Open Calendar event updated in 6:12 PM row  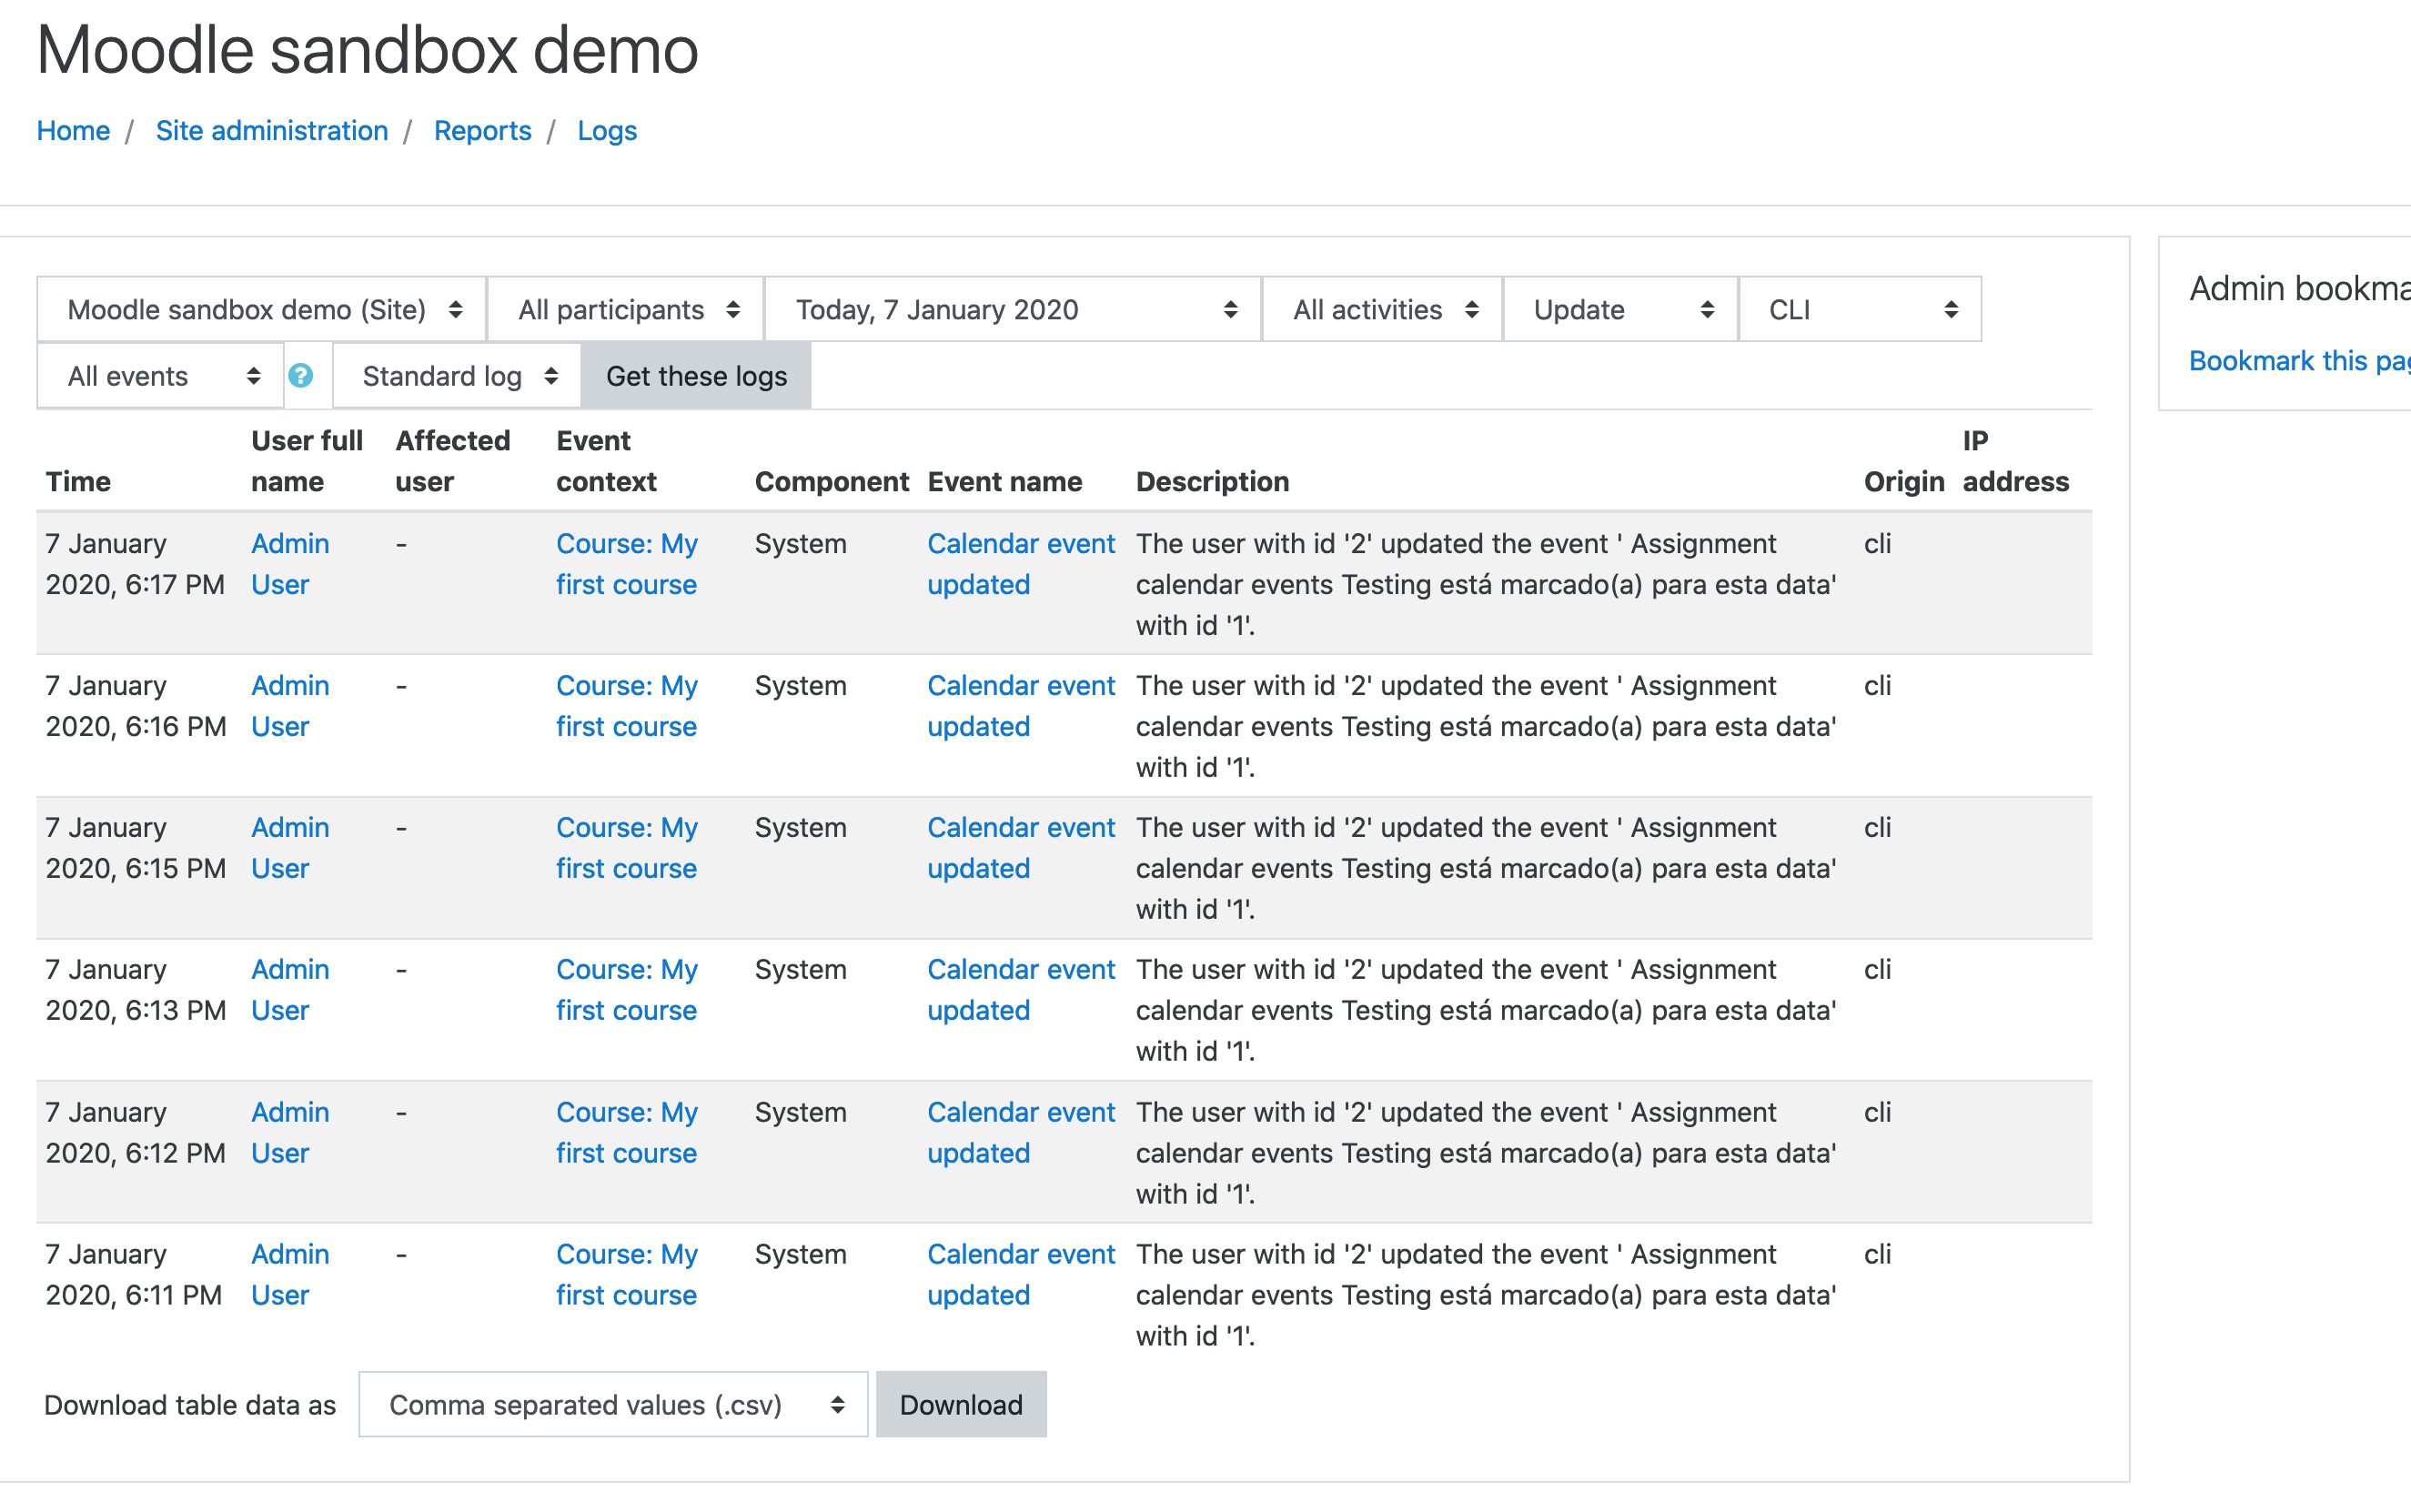(x=1021, y=1133)
